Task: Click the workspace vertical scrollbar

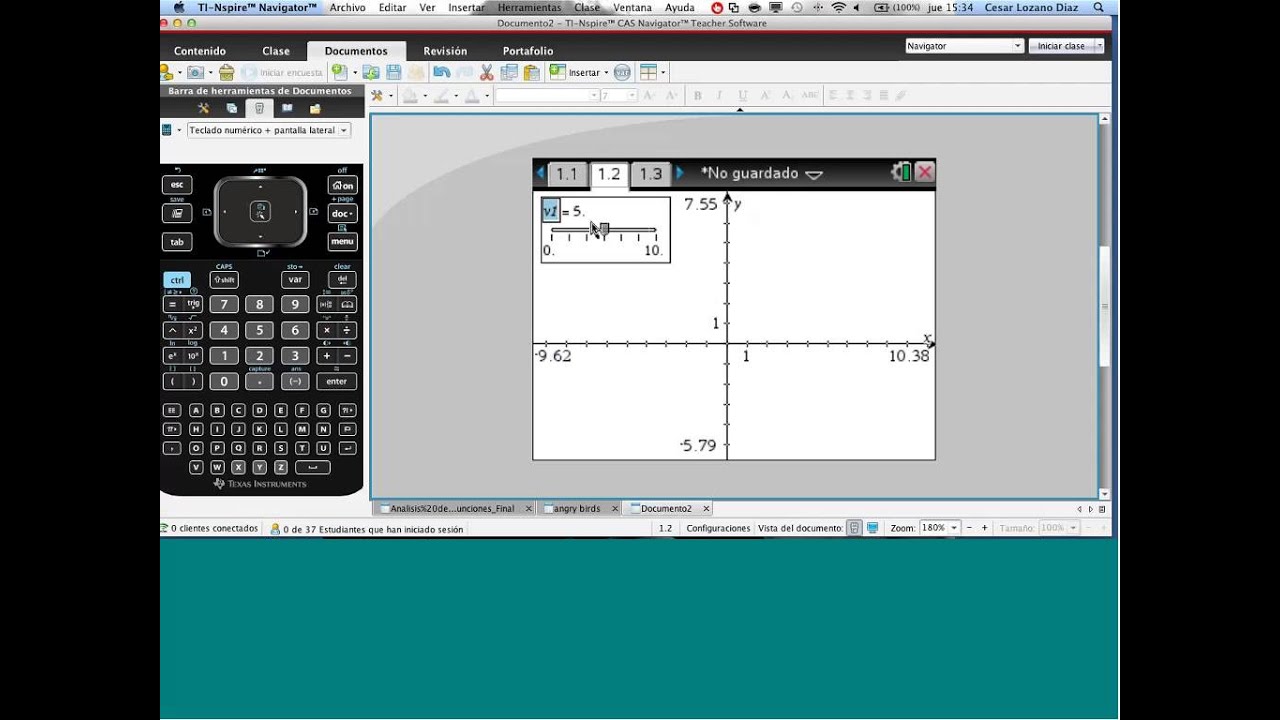Action: [x=1104, y=305]
